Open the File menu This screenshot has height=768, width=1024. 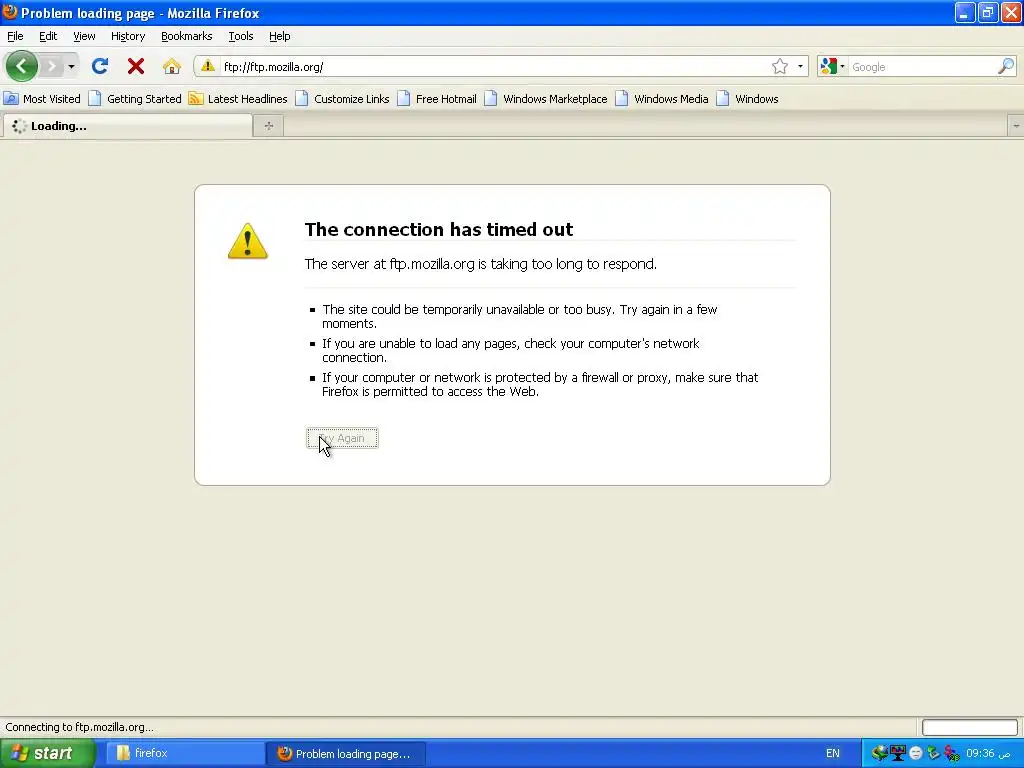[15, 36]
